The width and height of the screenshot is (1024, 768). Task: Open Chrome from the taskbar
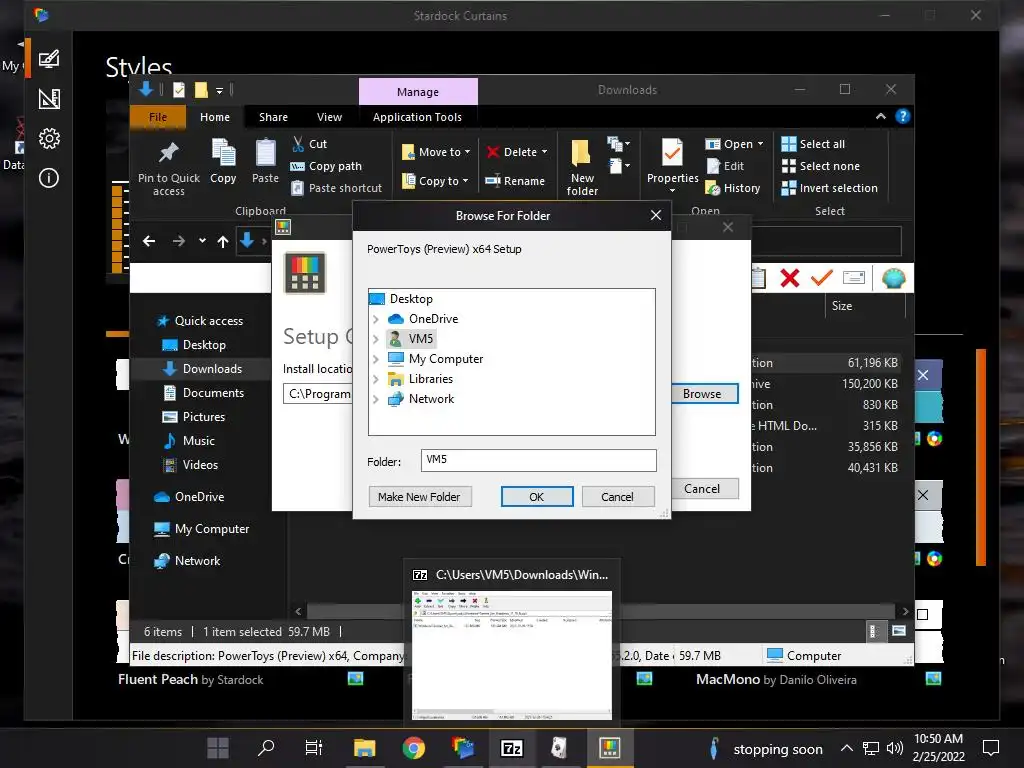[x=413, y=748]
